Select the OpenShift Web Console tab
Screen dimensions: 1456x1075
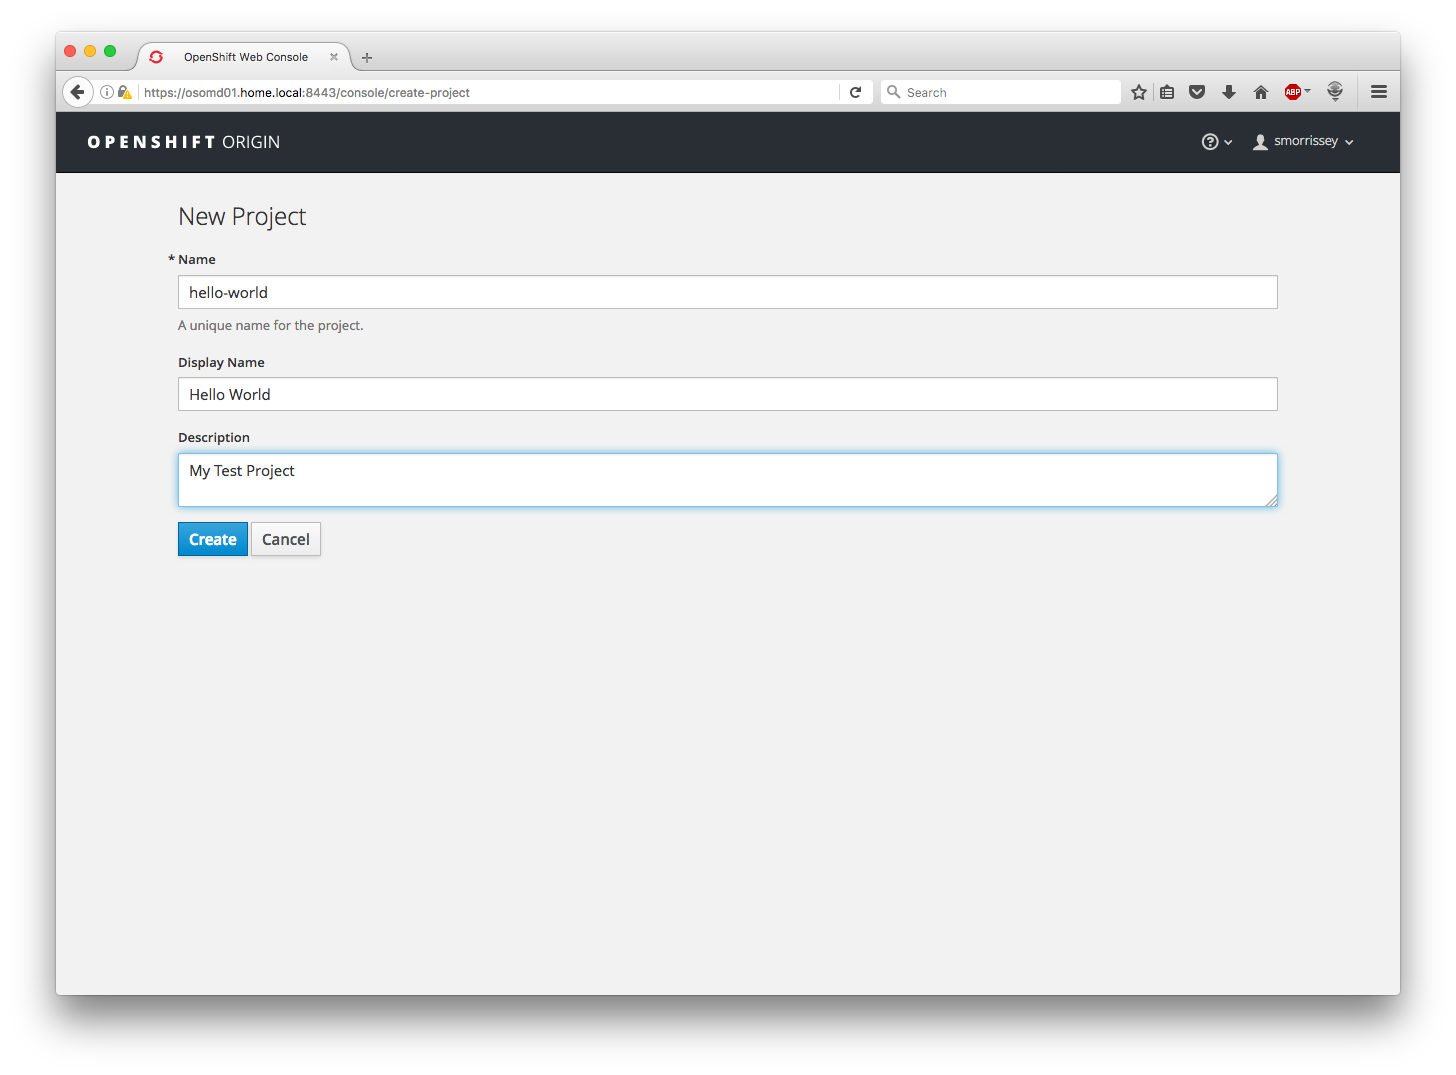click(245, 56)
